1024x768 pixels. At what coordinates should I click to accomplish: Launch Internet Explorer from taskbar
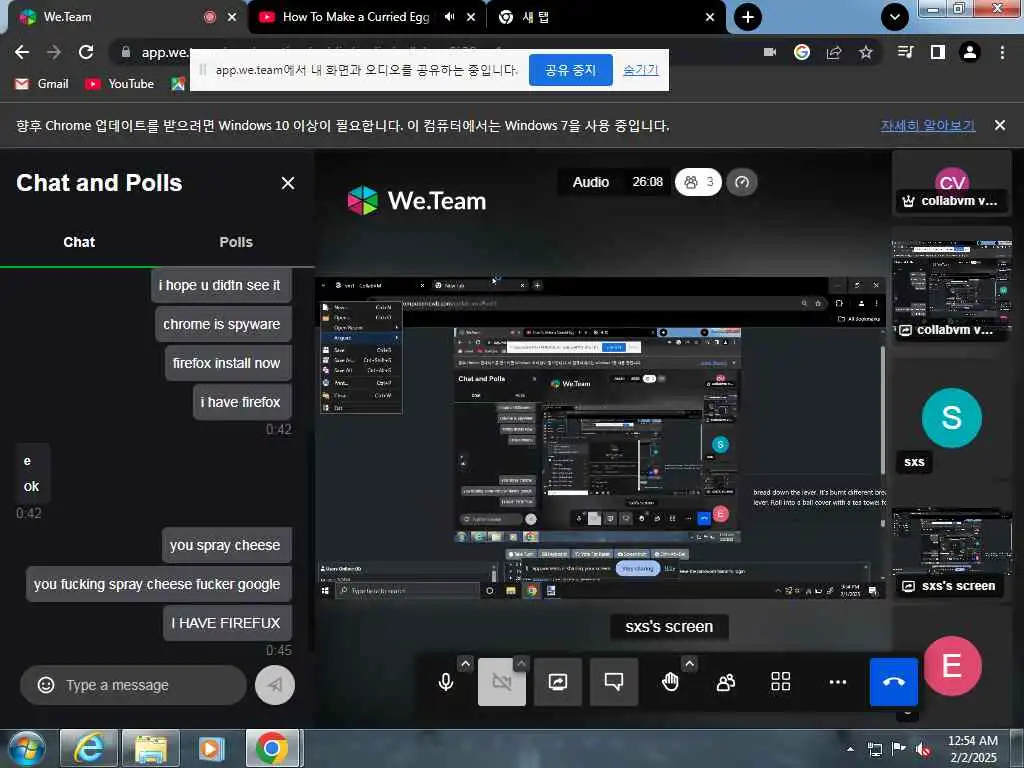pyautogui.click(x=89, y=748)
